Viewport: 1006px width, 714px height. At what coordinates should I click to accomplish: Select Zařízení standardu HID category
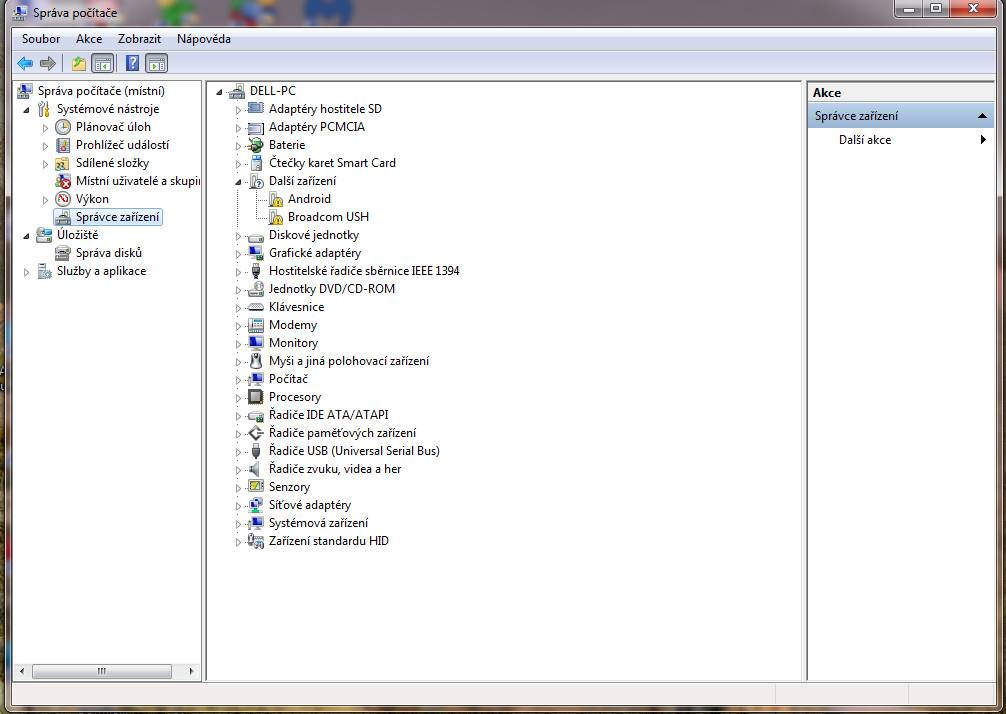click(328, 541)
